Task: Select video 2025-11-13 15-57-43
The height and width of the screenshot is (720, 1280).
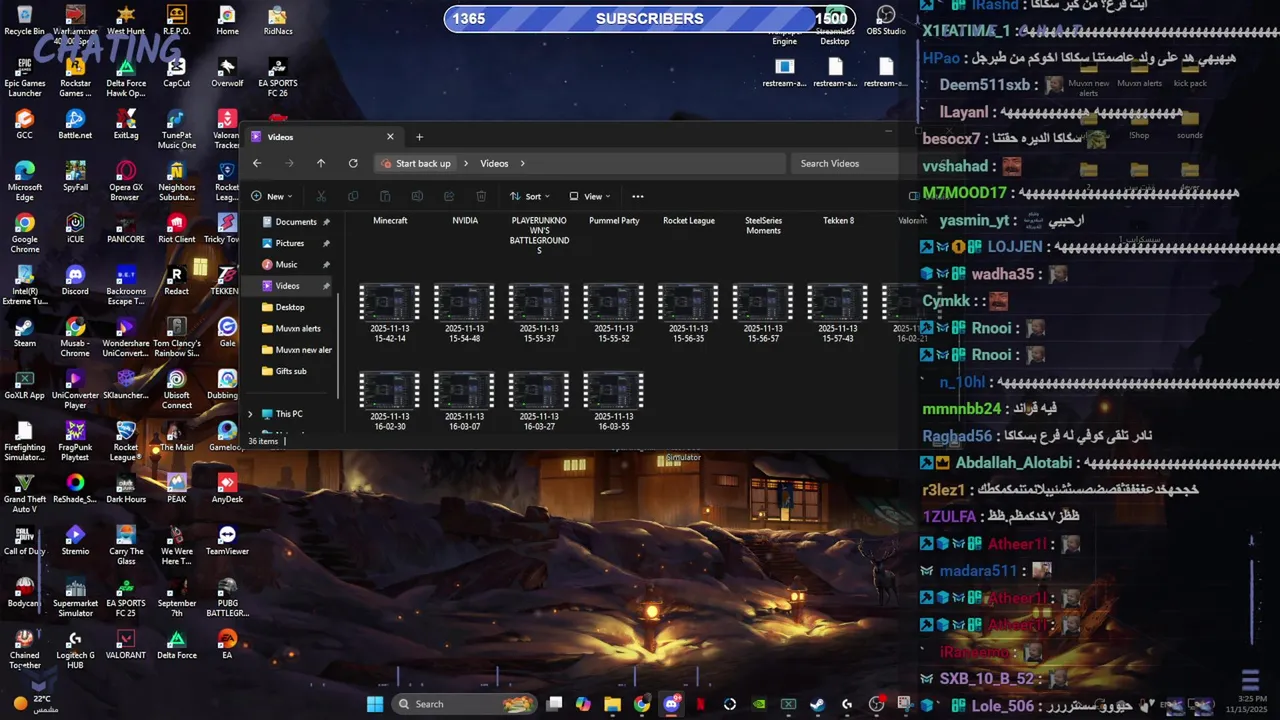Action: coord(837,313)
